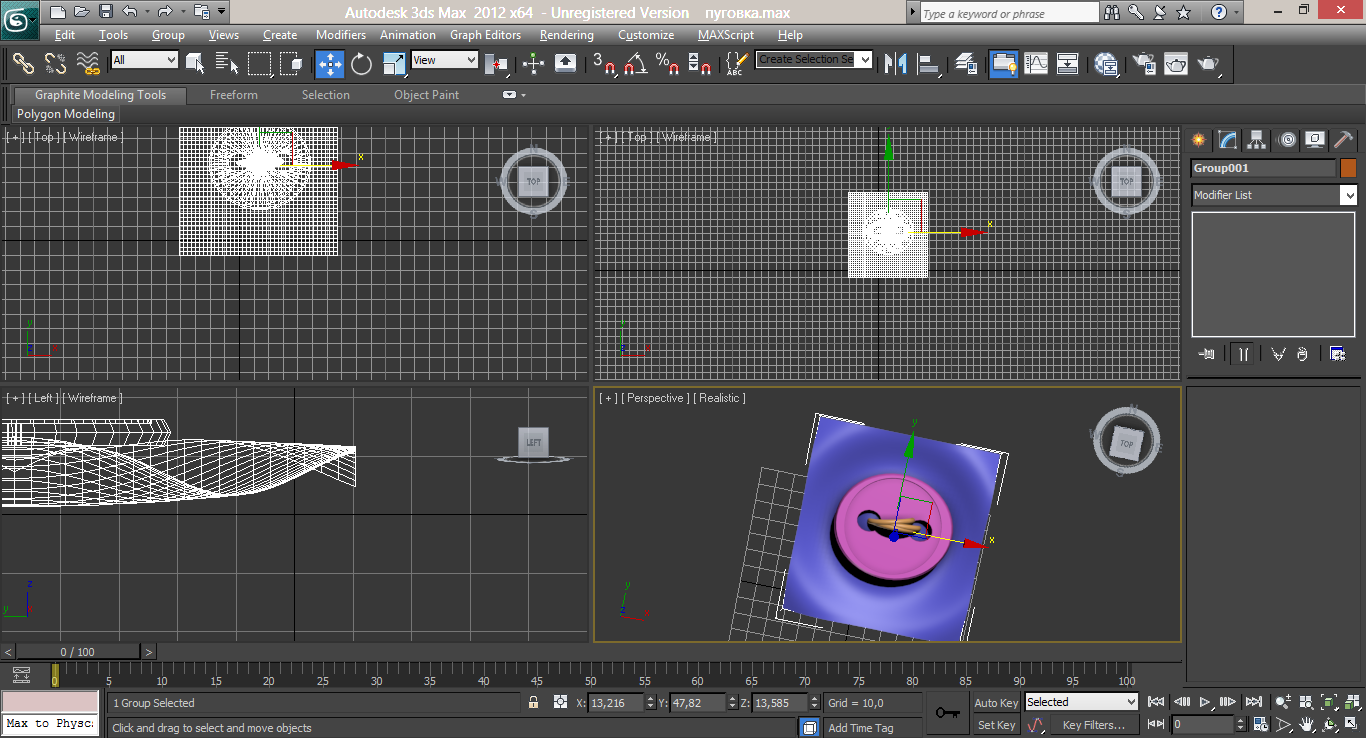Open Select by Name list

(x=227, y=64)
